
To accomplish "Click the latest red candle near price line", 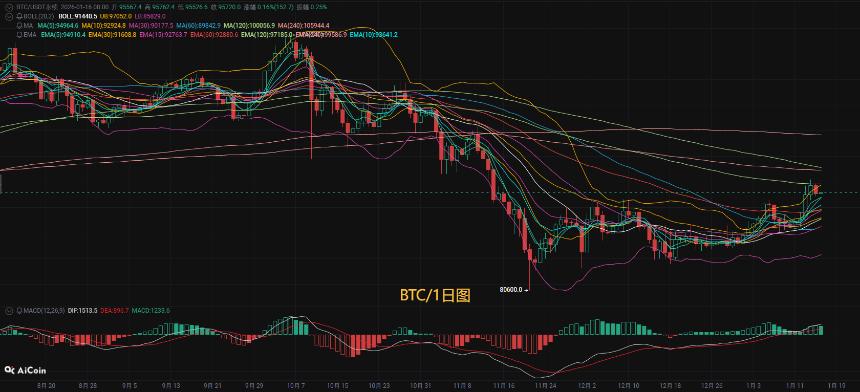I will point(816,189).
